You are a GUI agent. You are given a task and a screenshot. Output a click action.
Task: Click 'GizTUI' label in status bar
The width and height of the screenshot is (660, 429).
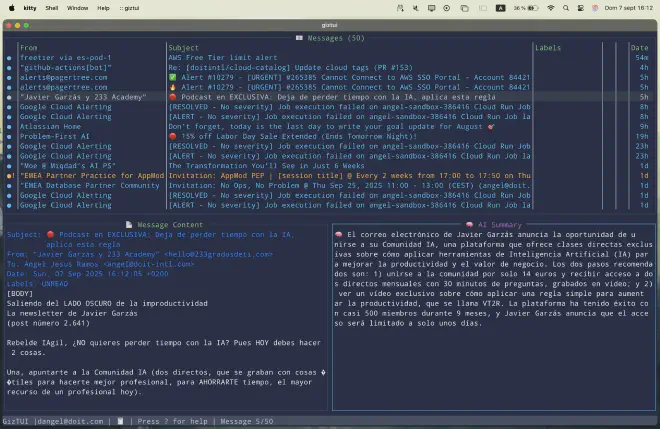[x=16, y=421]
